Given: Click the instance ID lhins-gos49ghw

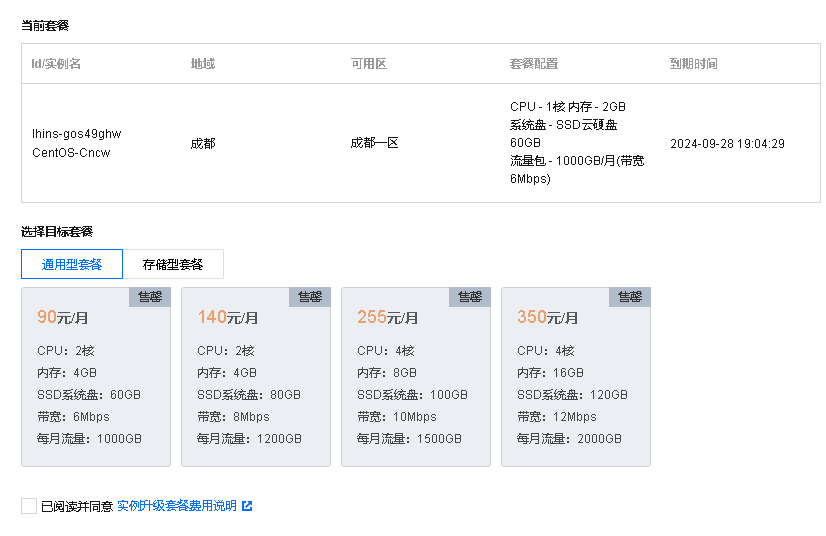Looking at the screenshot, I should tap(76, 134).
